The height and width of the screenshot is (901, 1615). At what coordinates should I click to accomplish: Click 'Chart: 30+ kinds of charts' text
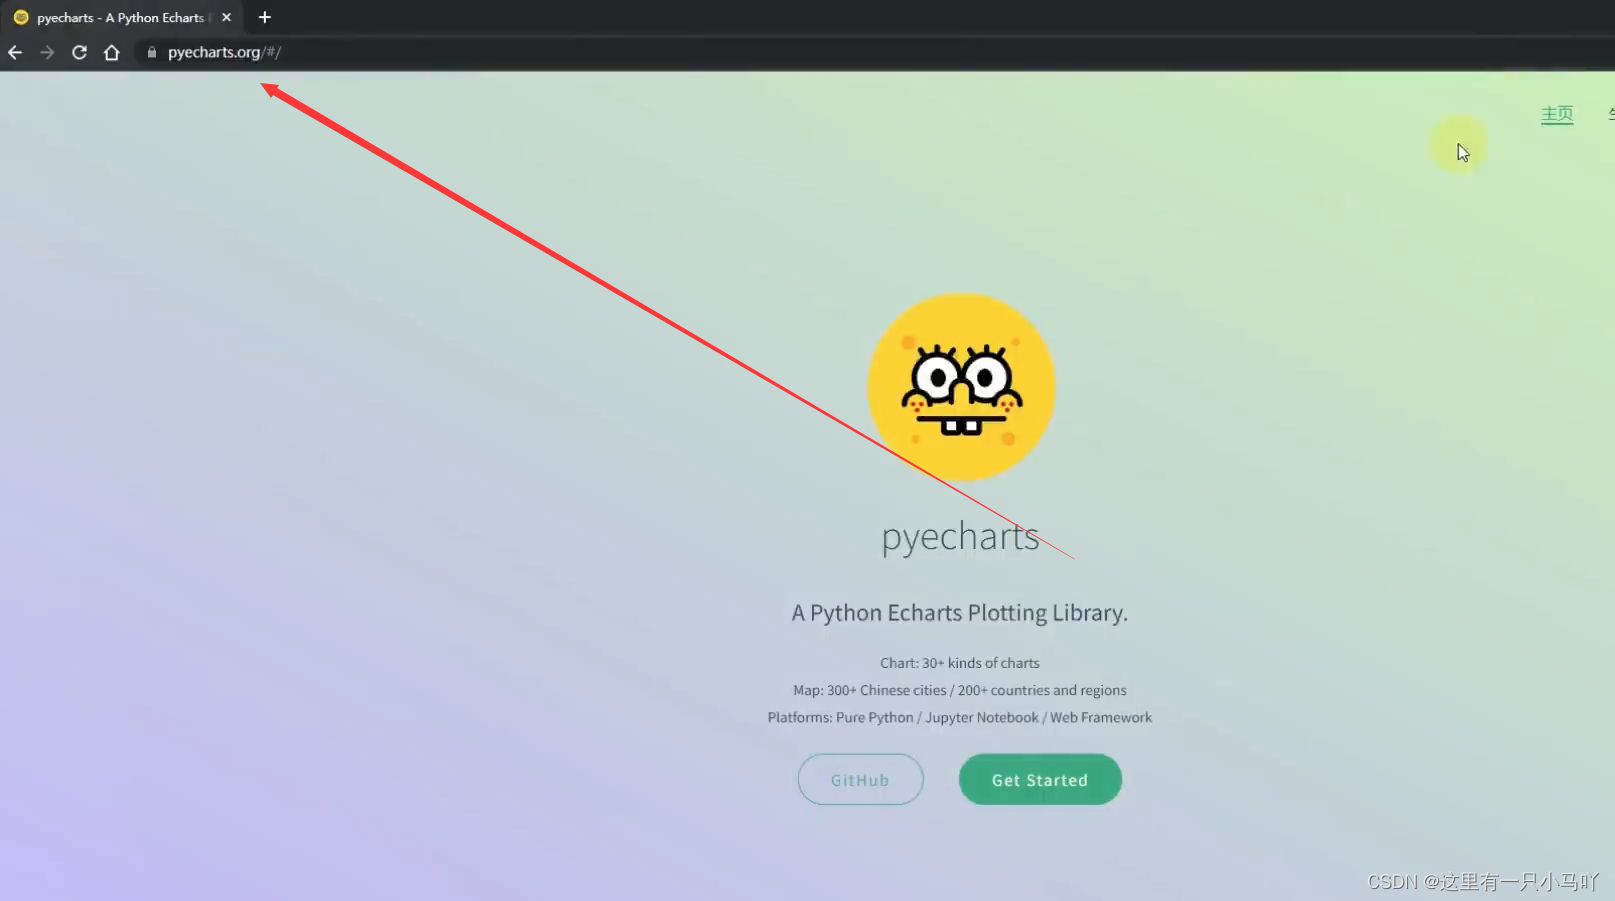point(960,663)
